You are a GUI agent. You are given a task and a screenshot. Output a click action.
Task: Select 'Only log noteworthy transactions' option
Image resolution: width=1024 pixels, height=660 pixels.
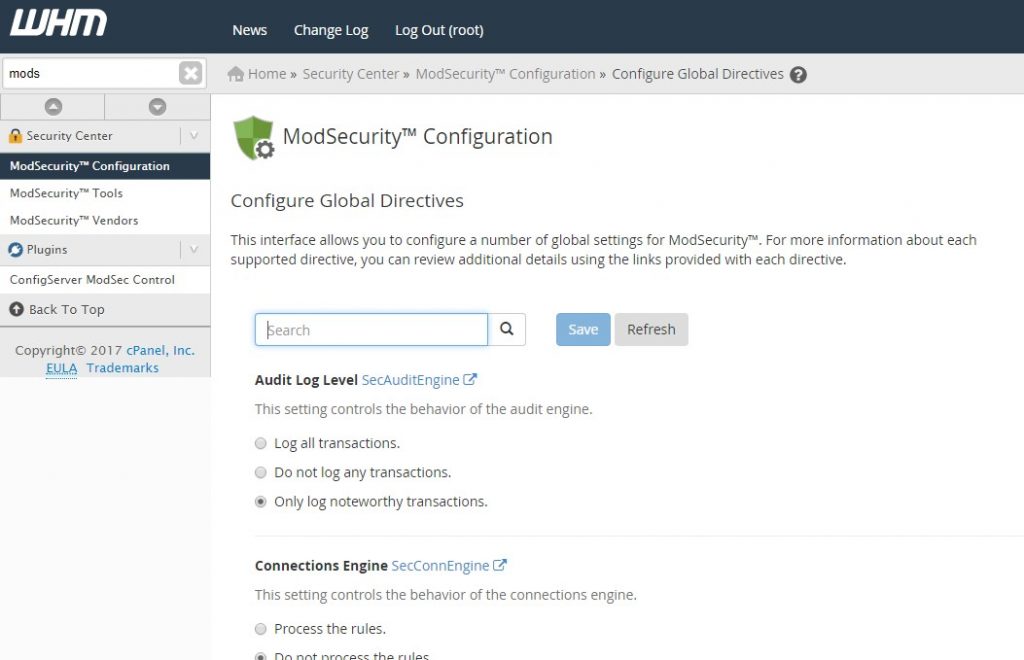261,502
